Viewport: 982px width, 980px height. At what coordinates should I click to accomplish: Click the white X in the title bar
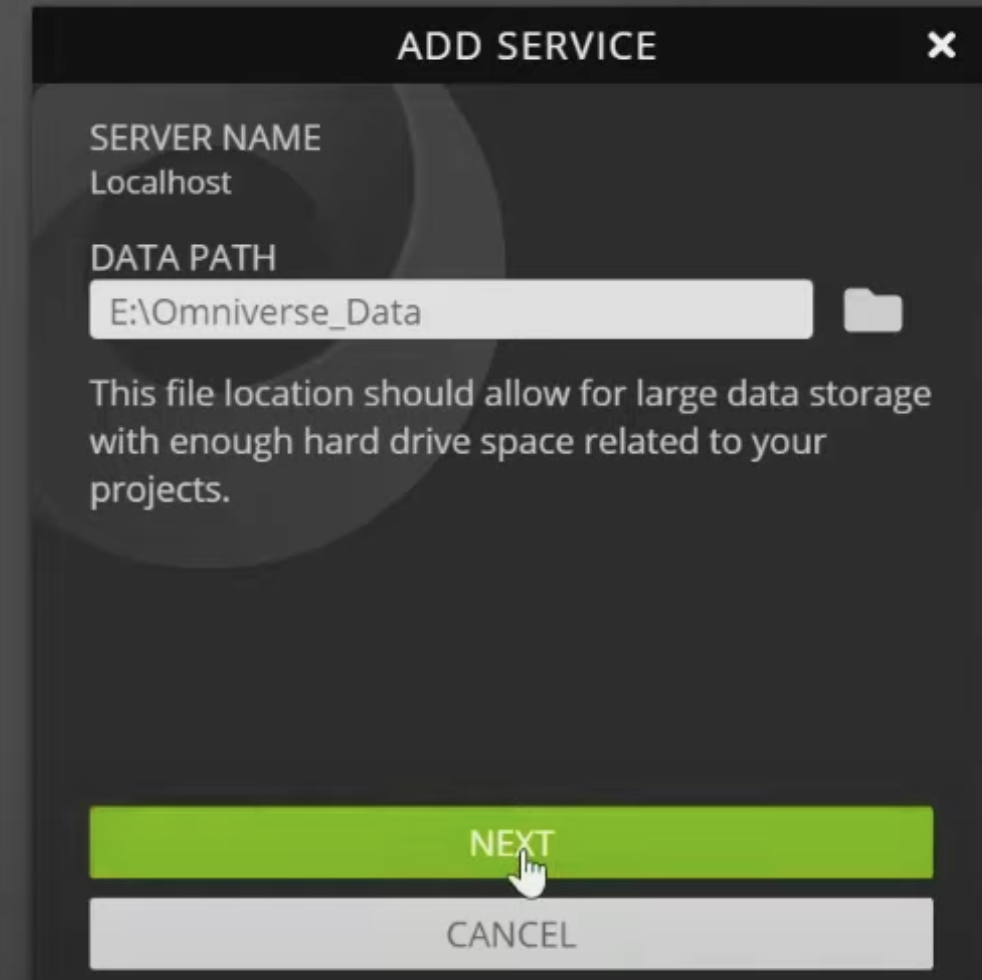[x=941, y=45]
